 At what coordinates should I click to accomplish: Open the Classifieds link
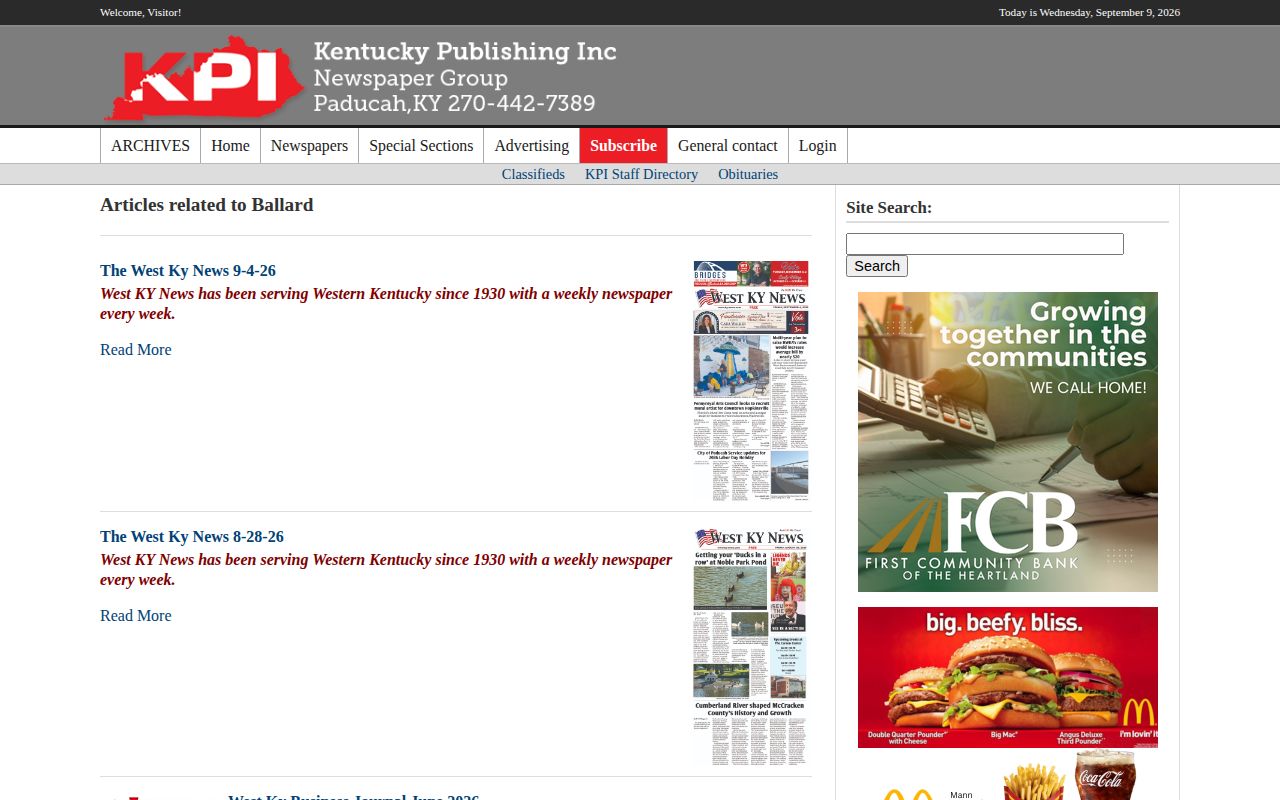(533, 174)
